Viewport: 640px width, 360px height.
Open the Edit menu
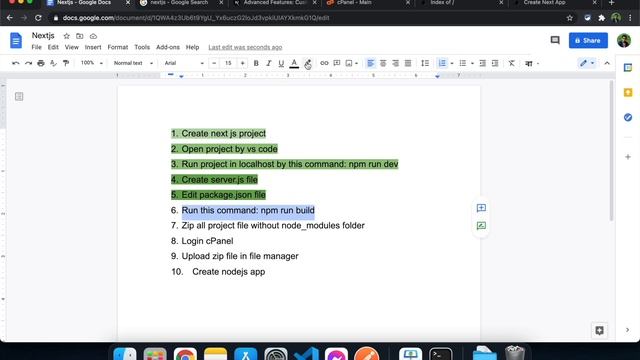point(53,47)
